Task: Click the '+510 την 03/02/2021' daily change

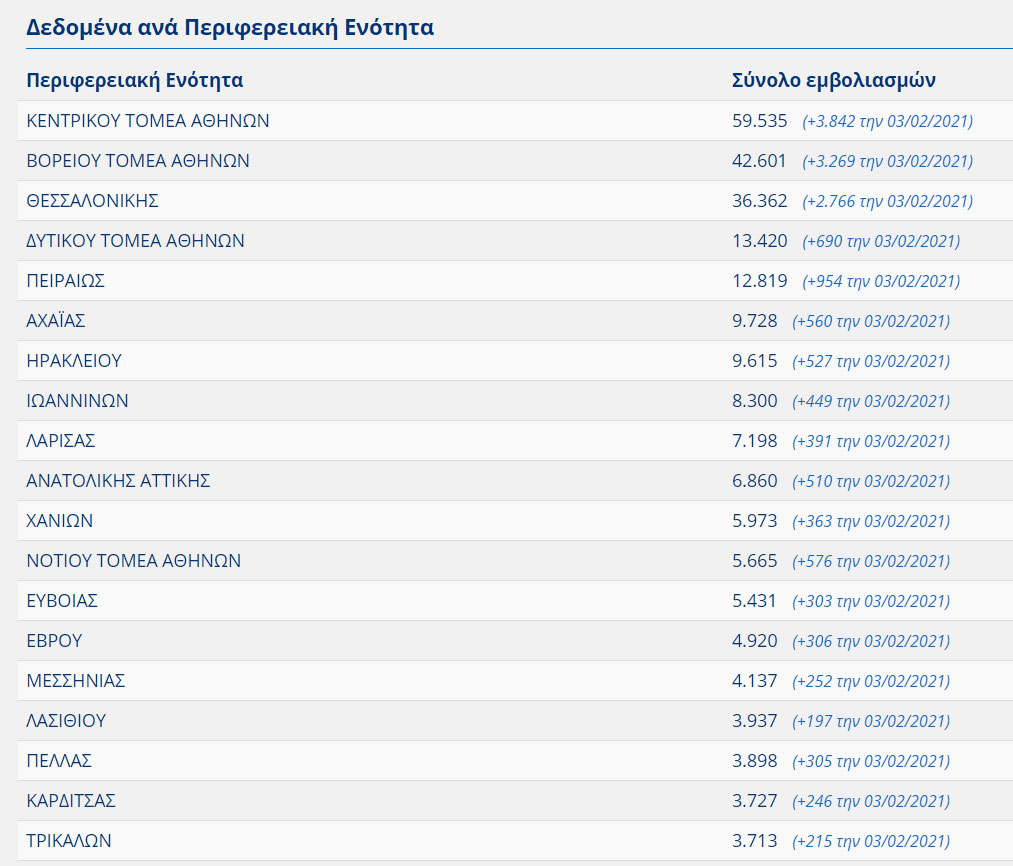Action: coord(870,481)
